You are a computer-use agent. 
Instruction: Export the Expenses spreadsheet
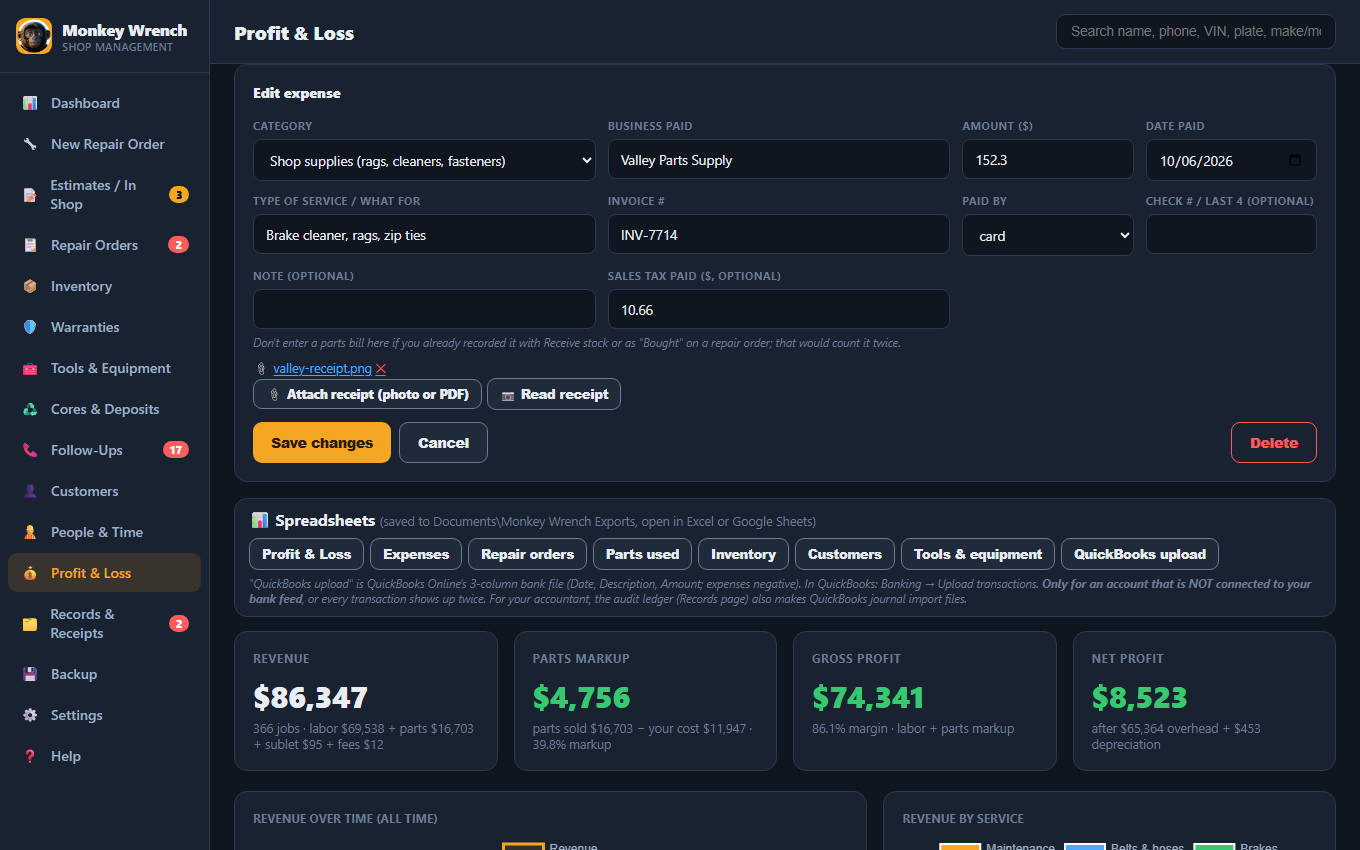click(416, 554)
